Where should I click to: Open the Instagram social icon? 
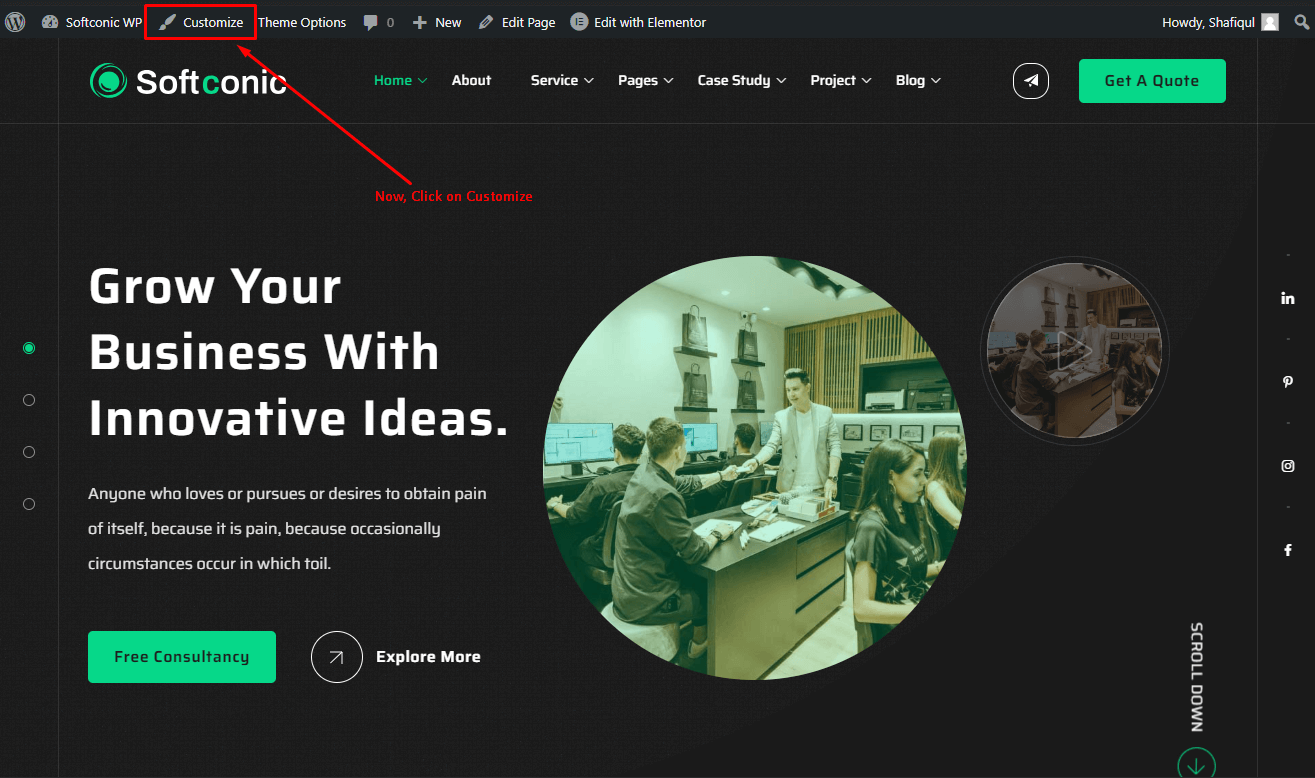click(x=1287, y=466)
